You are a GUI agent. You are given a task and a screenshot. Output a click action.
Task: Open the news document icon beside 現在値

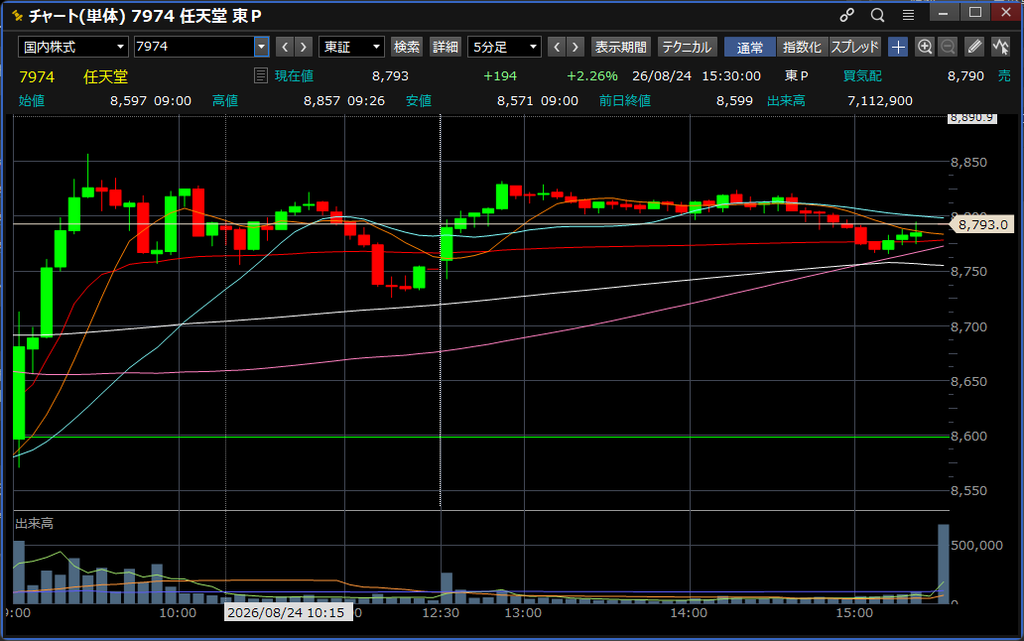261,76
